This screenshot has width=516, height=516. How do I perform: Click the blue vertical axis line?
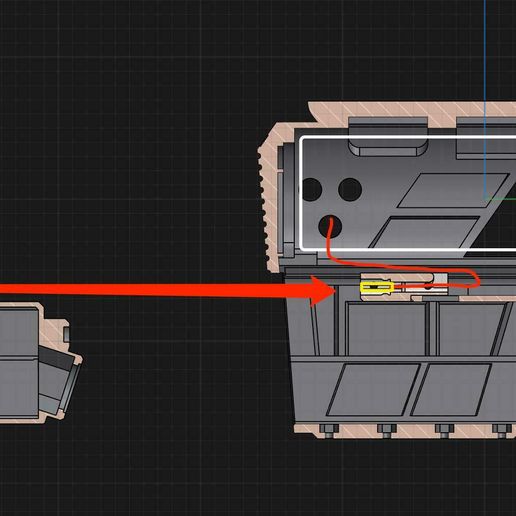485,99
